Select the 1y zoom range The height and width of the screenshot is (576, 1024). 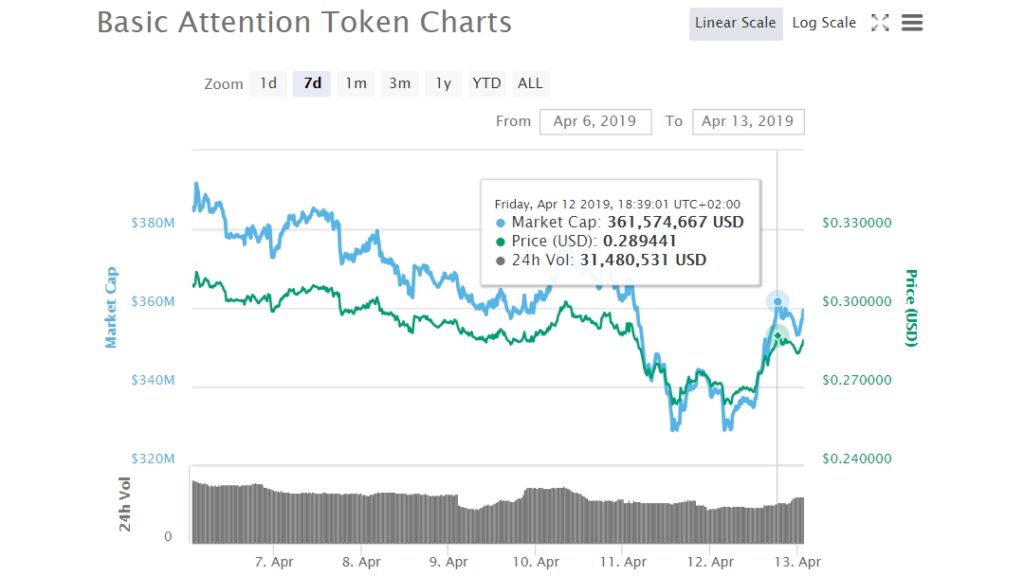[x=443, y=84]
